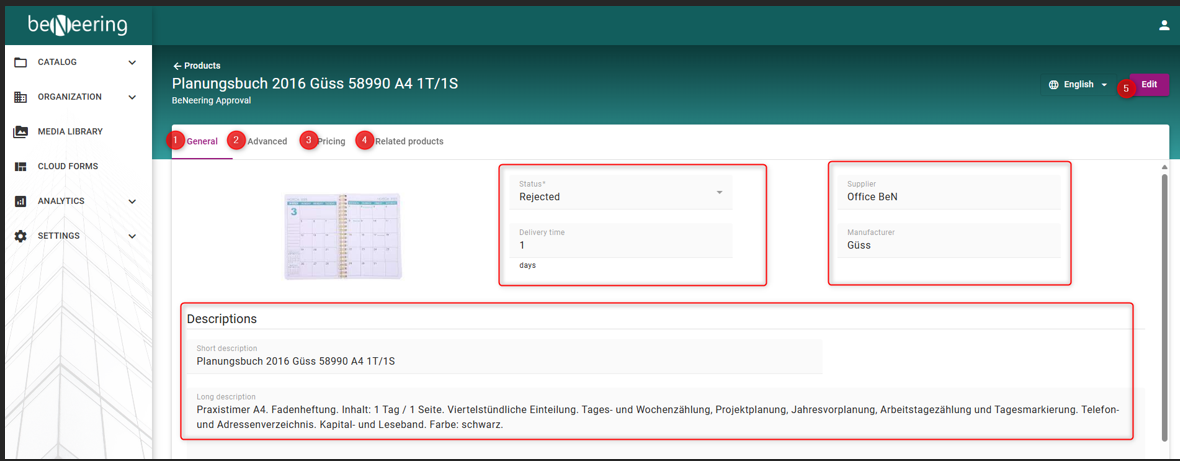Open the user account profile icon
The width and height of the screenshot is (1180, 461).
coord(1163,26)
